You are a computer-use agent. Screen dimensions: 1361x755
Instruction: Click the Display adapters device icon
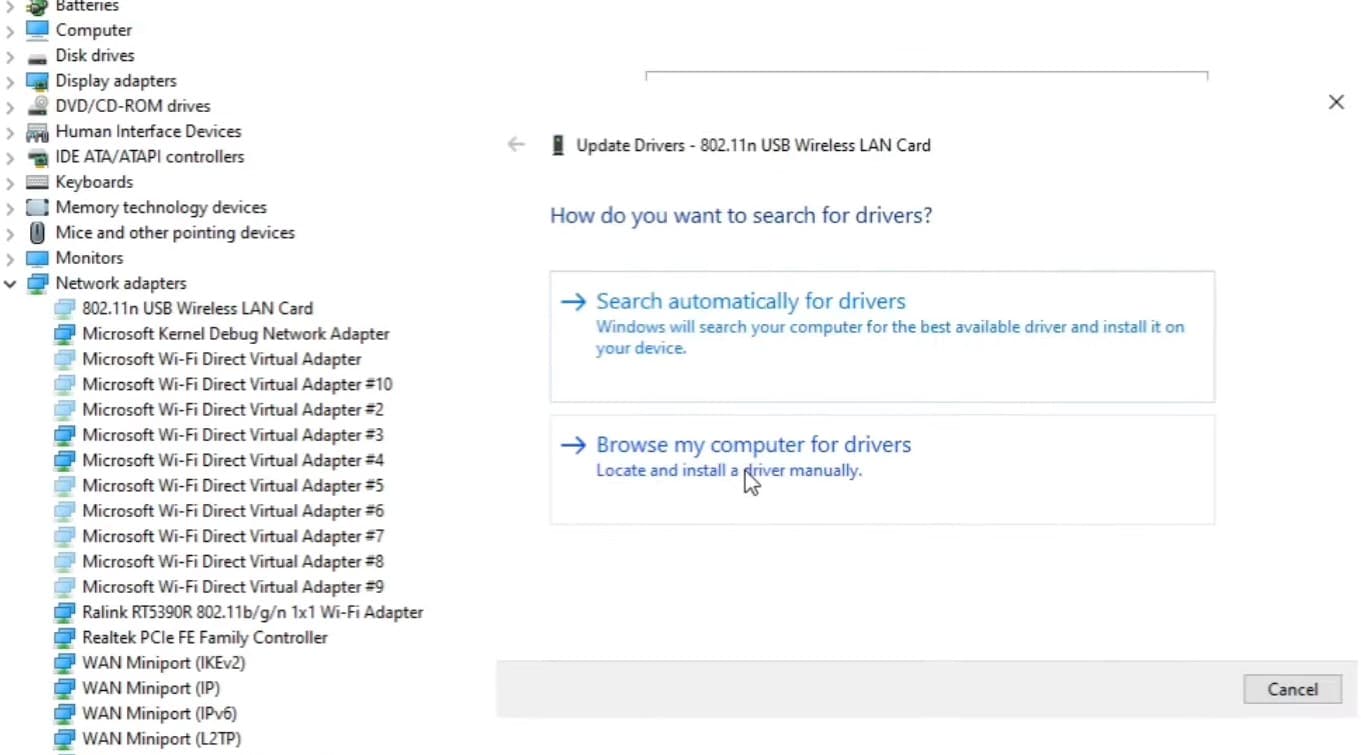(37, 81)
